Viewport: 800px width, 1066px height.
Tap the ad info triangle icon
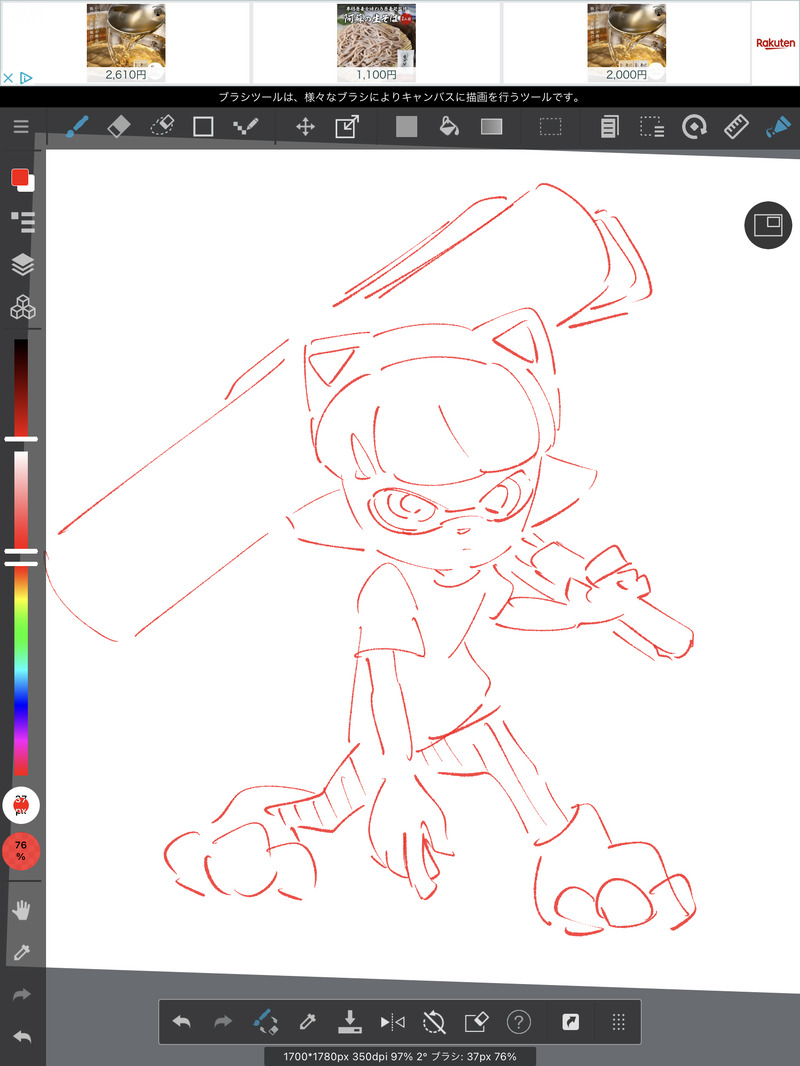coord(26,78)
